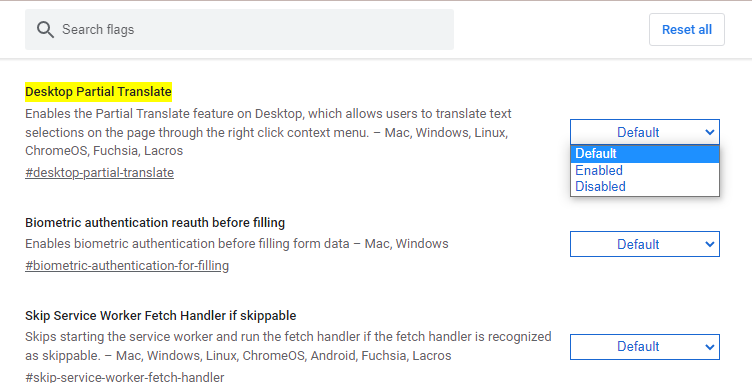This screenshot has height=383, width=752.
Task: Click the chevron arrow on Biometric authentication dropdown
Action: tap(710, 244)
